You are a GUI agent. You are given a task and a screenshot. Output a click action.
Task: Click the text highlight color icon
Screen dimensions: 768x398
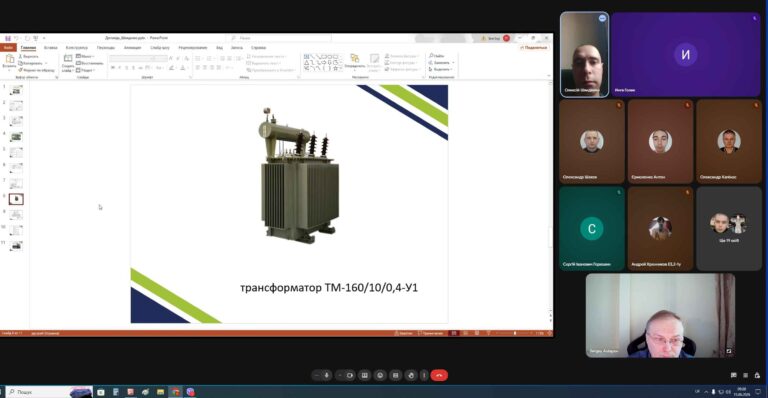point(171,68)
